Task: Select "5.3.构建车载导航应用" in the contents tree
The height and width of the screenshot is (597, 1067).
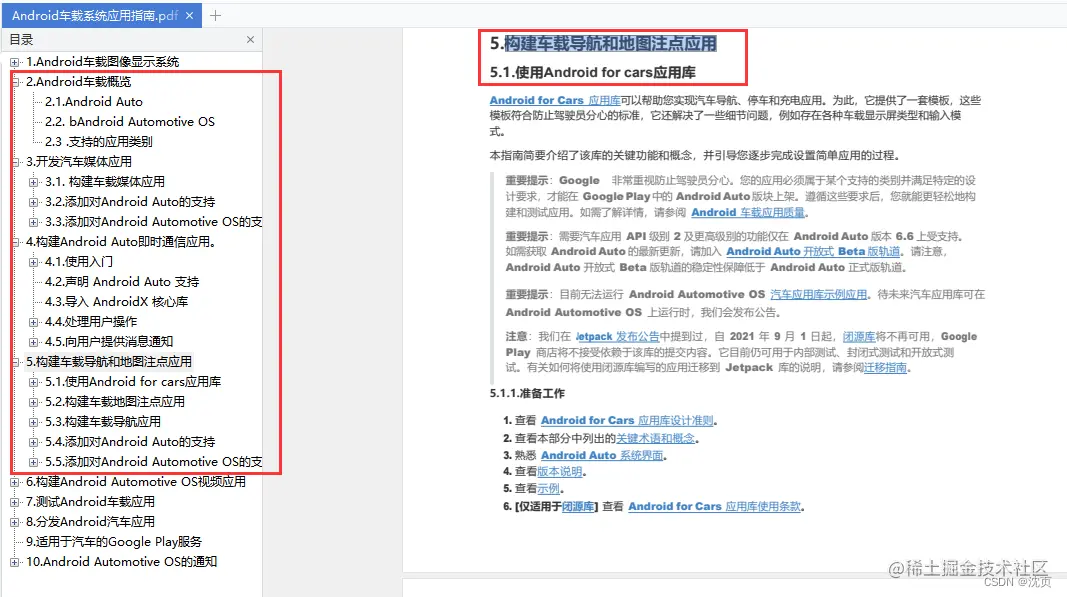Action: click(x=100, y=421)
